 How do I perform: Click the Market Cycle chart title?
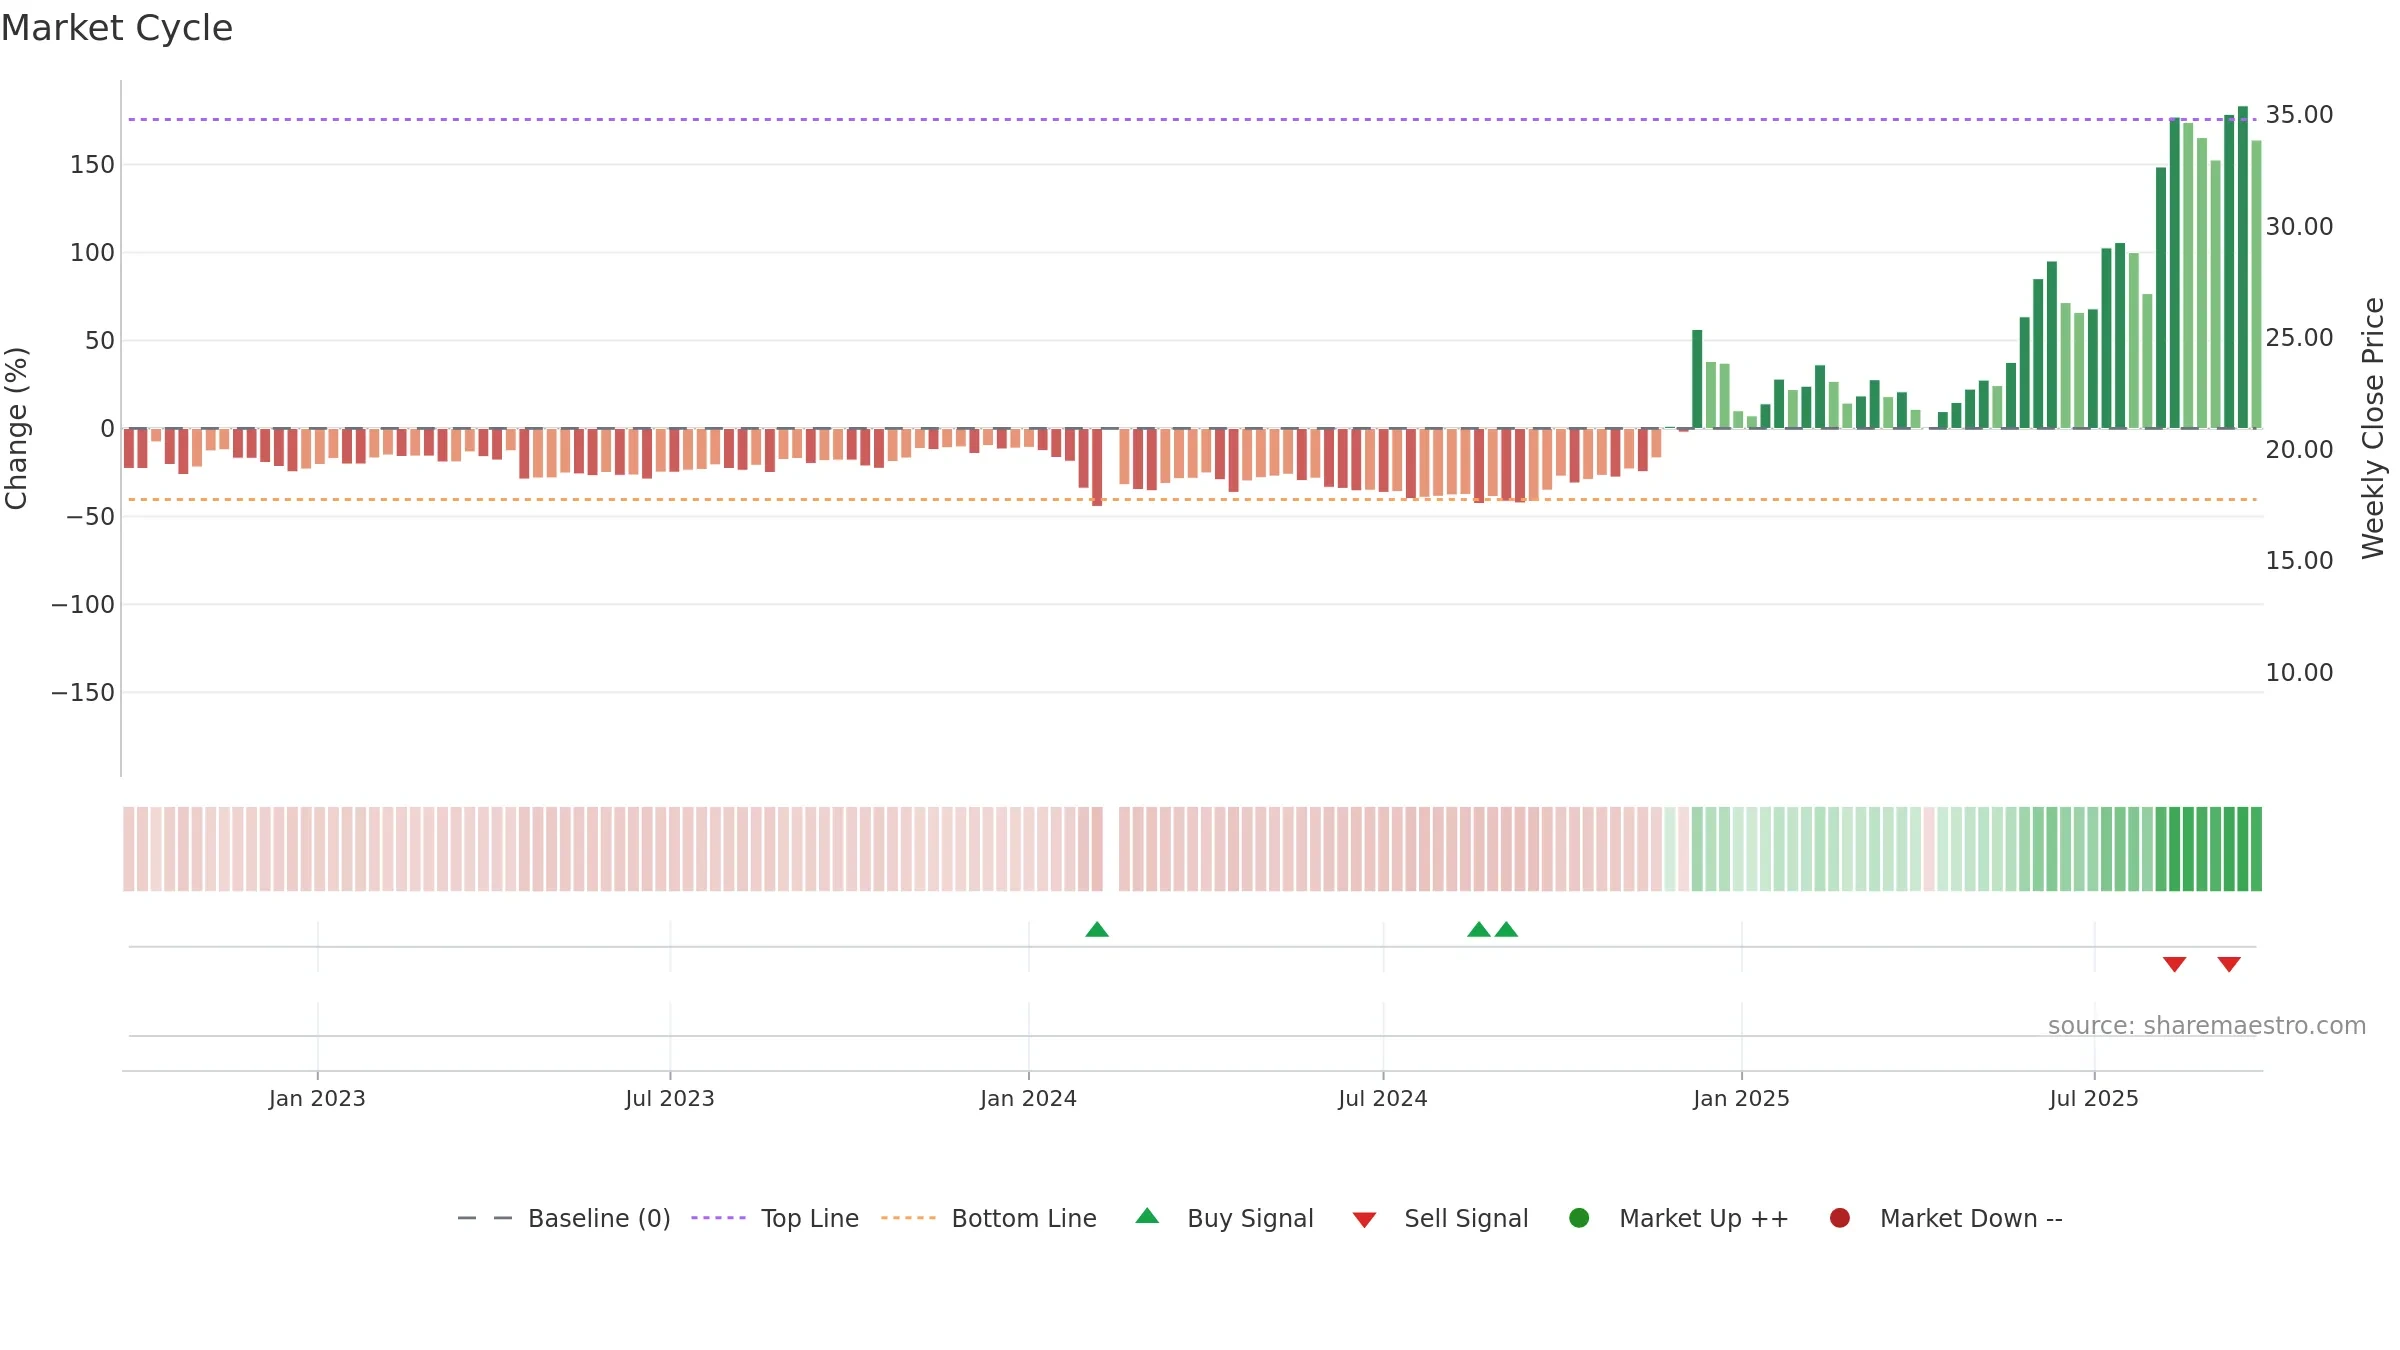[x=117, y=28]
